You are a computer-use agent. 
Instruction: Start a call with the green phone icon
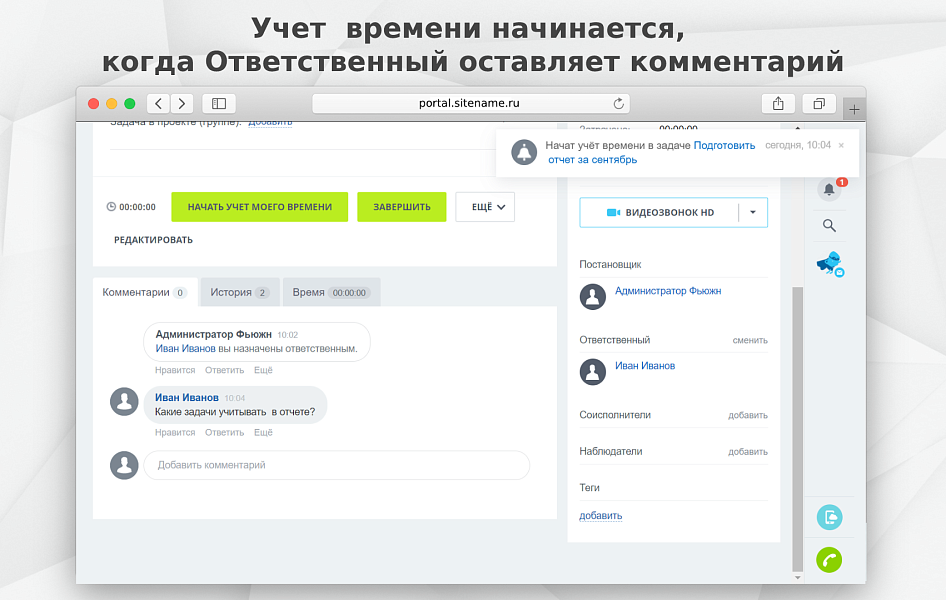tap(828, 560)
